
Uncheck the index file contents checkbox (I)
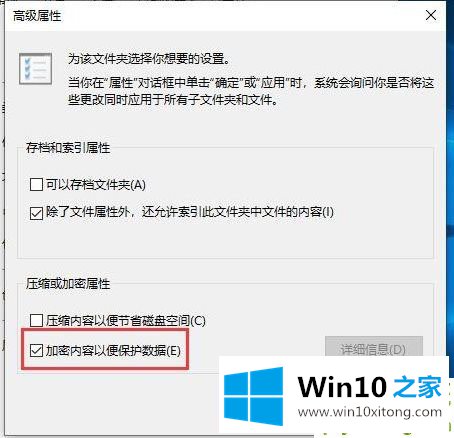(x=36, y=213)
